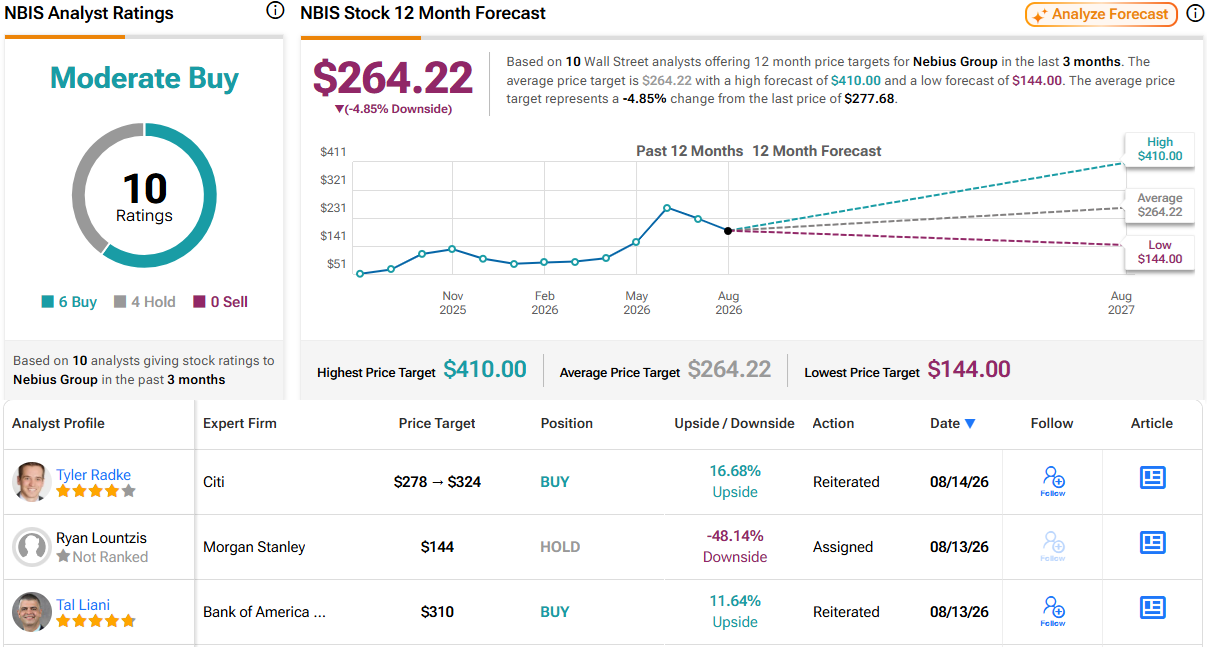Open article for Citi rating row

(x=1152, y=478)
